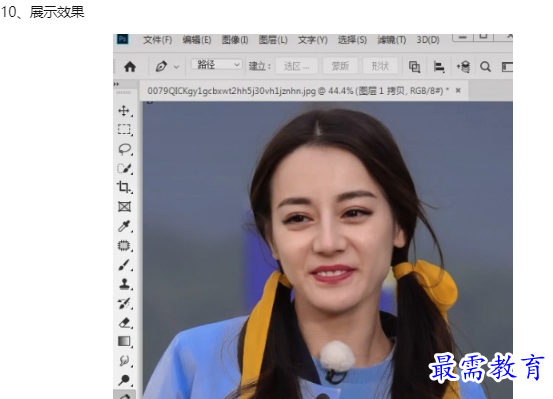Select the Eyedropper tool
The image size is (553, 399).
pos(124,226)
